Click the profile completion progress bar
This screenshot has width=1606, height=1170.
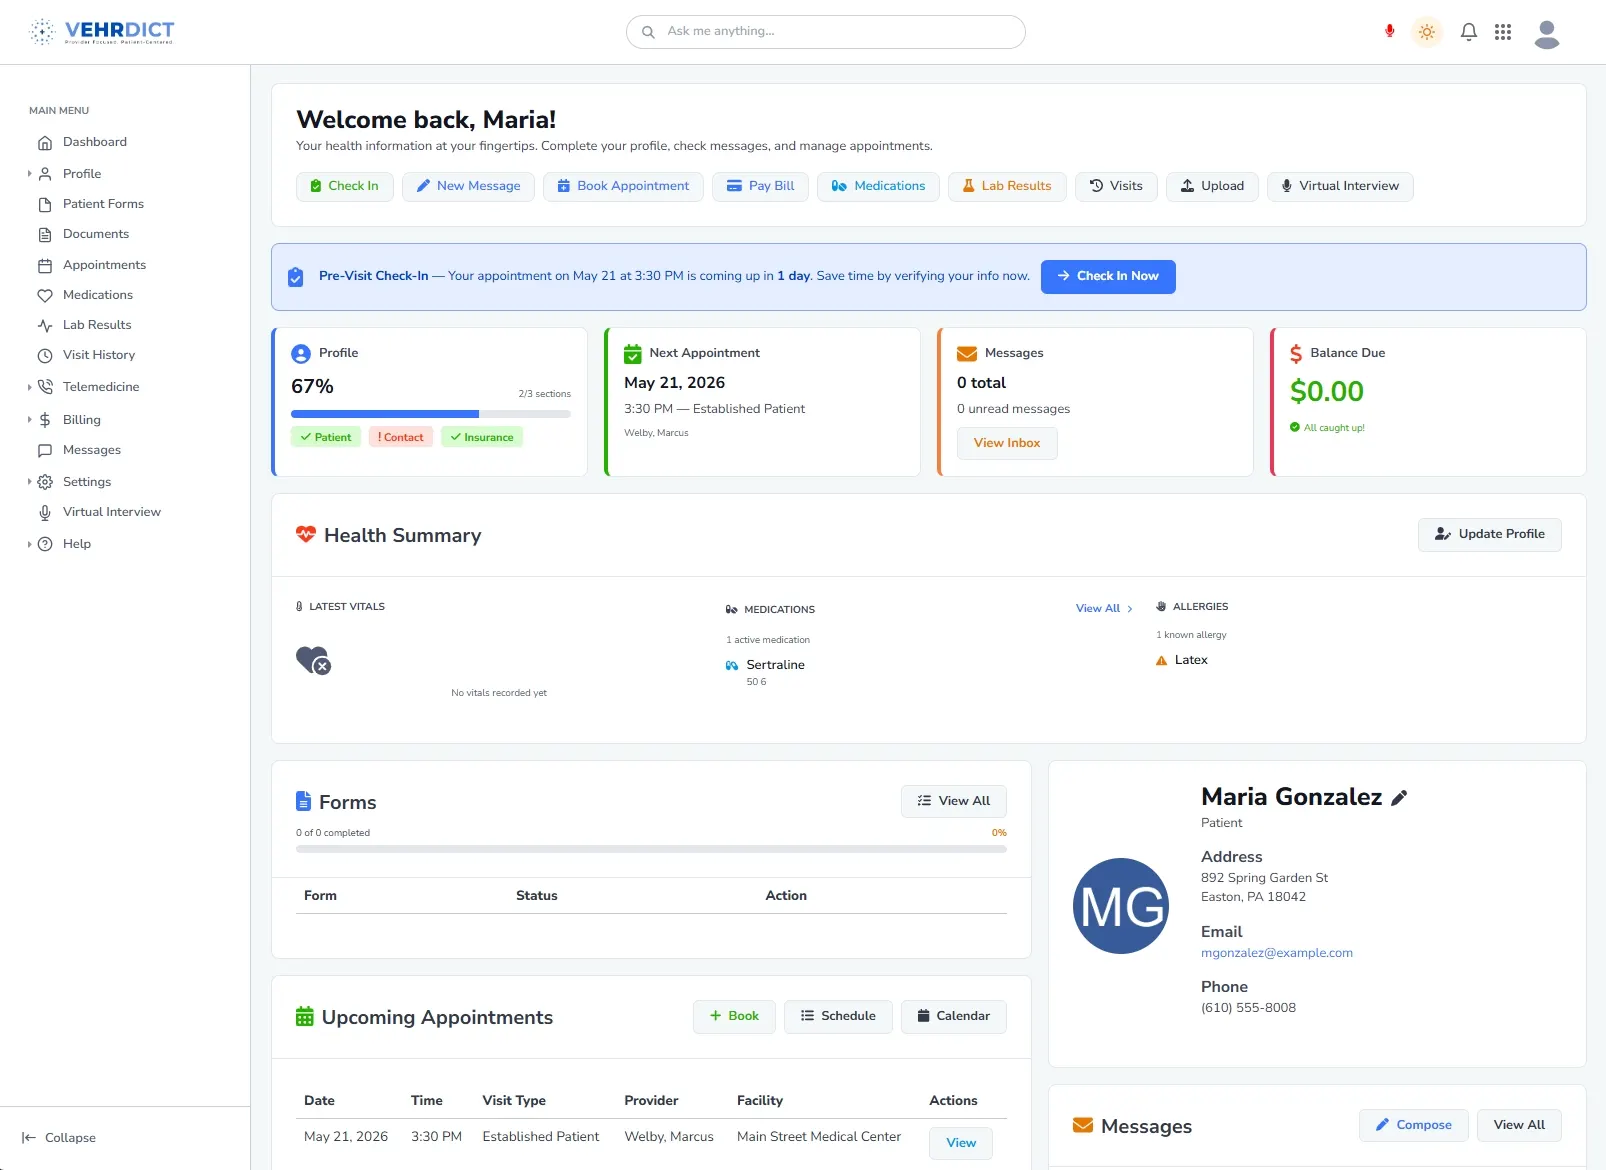430,414
